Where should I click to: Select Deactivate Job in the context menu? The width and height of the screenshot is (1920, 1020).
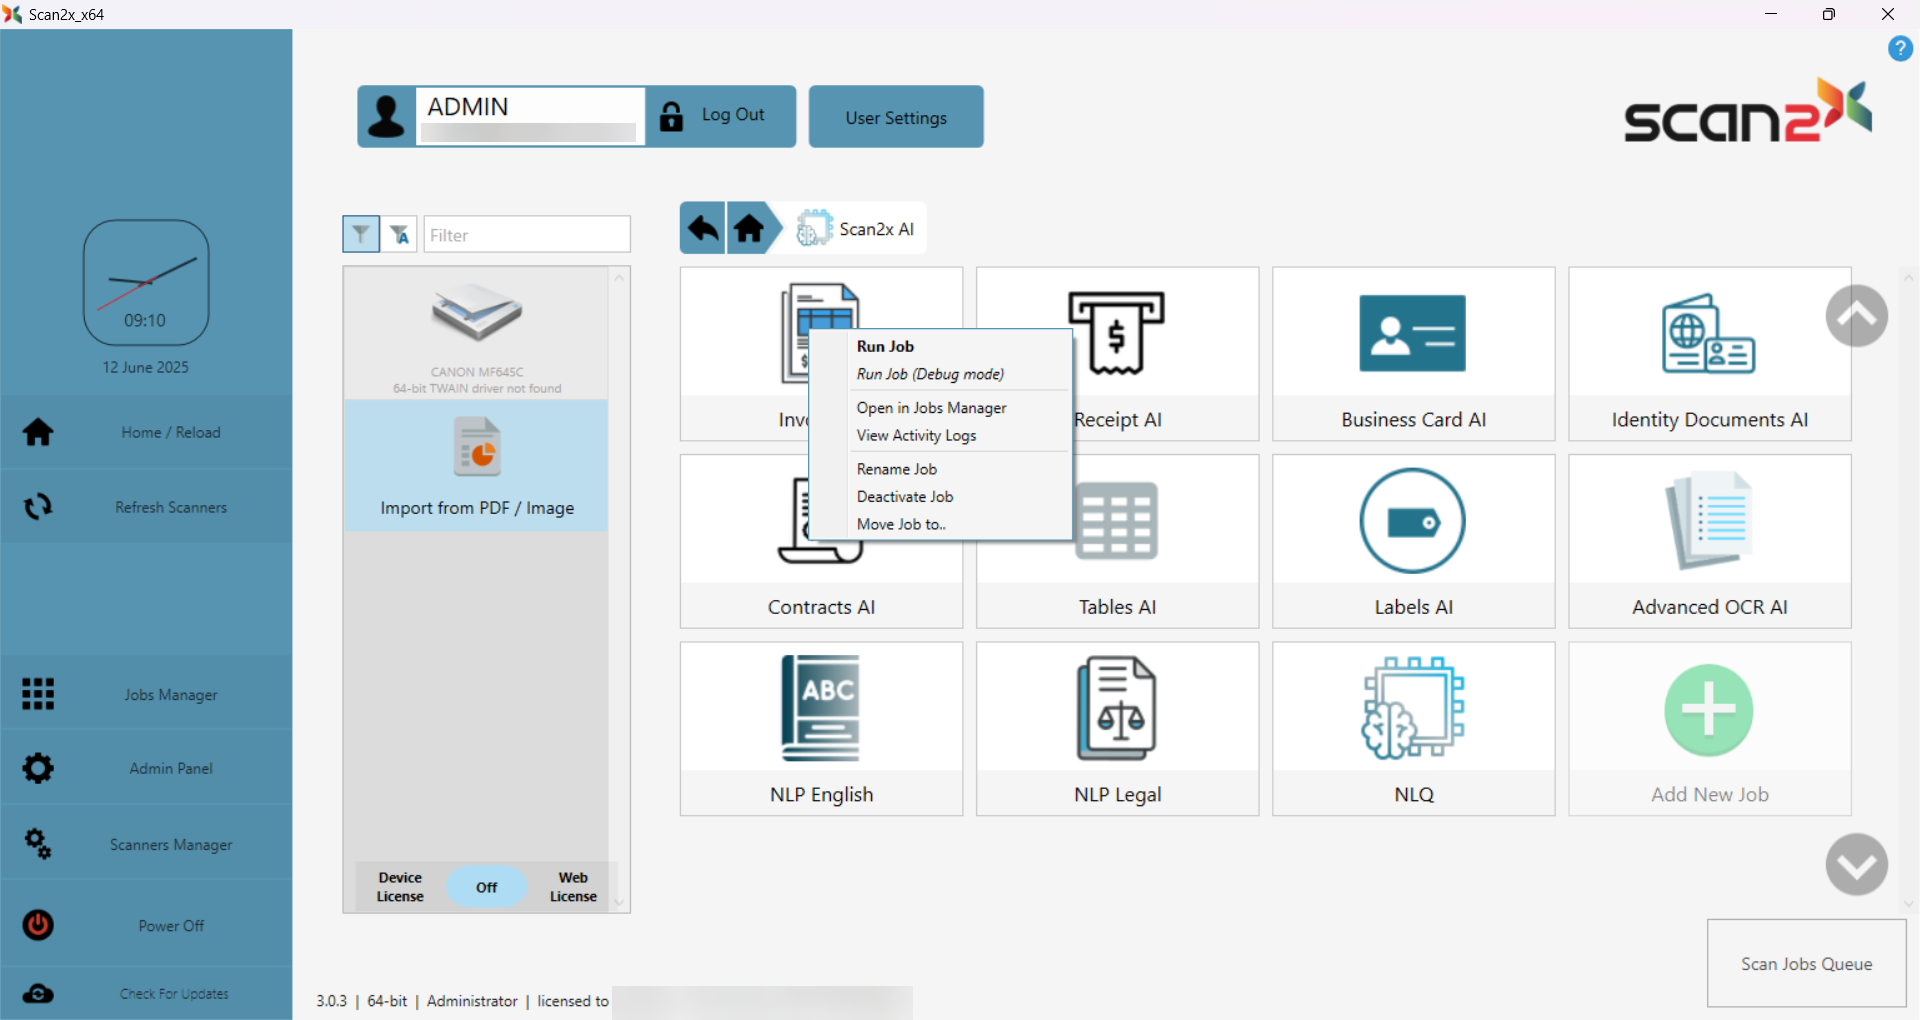coord(904,496)
